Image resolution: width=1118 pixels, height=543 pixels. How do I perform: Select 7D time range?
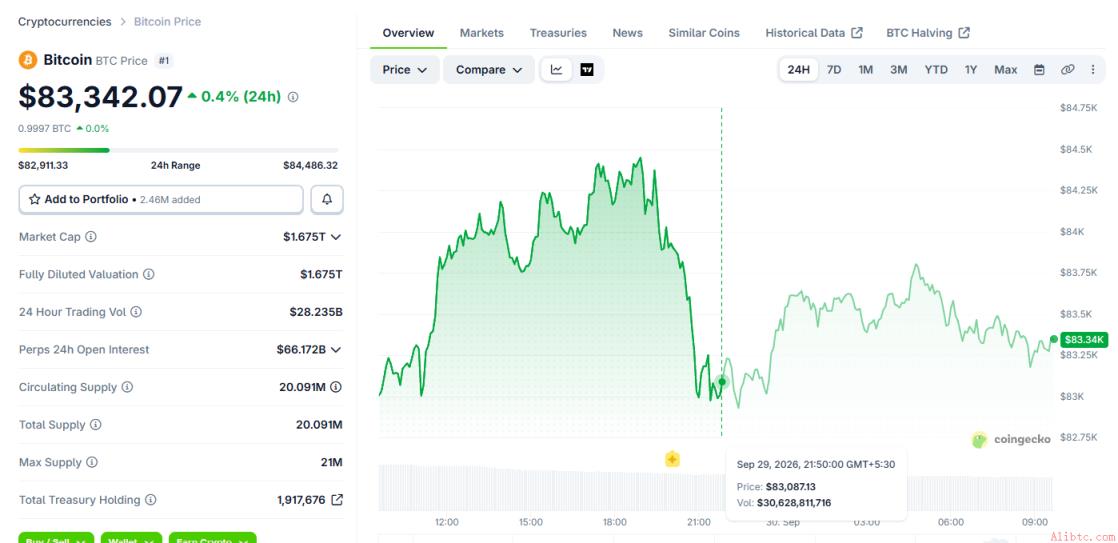click(x=834, y=70)
